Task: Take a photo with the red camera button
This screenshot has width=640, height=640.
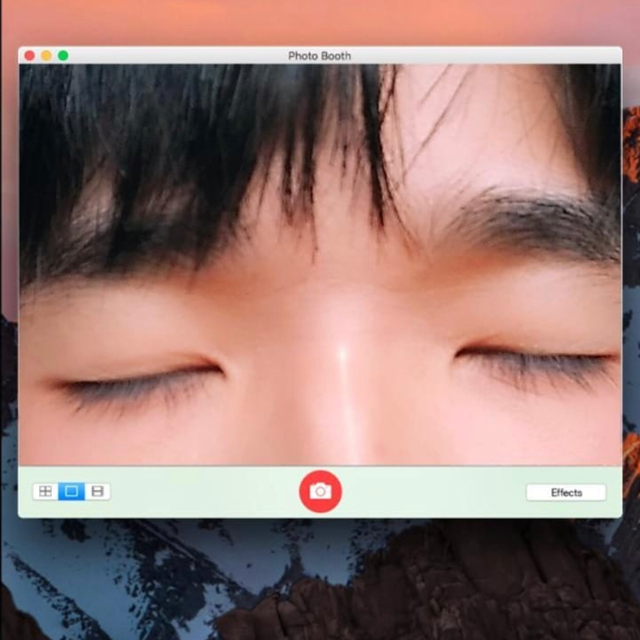Action: (x=320, y=491)
